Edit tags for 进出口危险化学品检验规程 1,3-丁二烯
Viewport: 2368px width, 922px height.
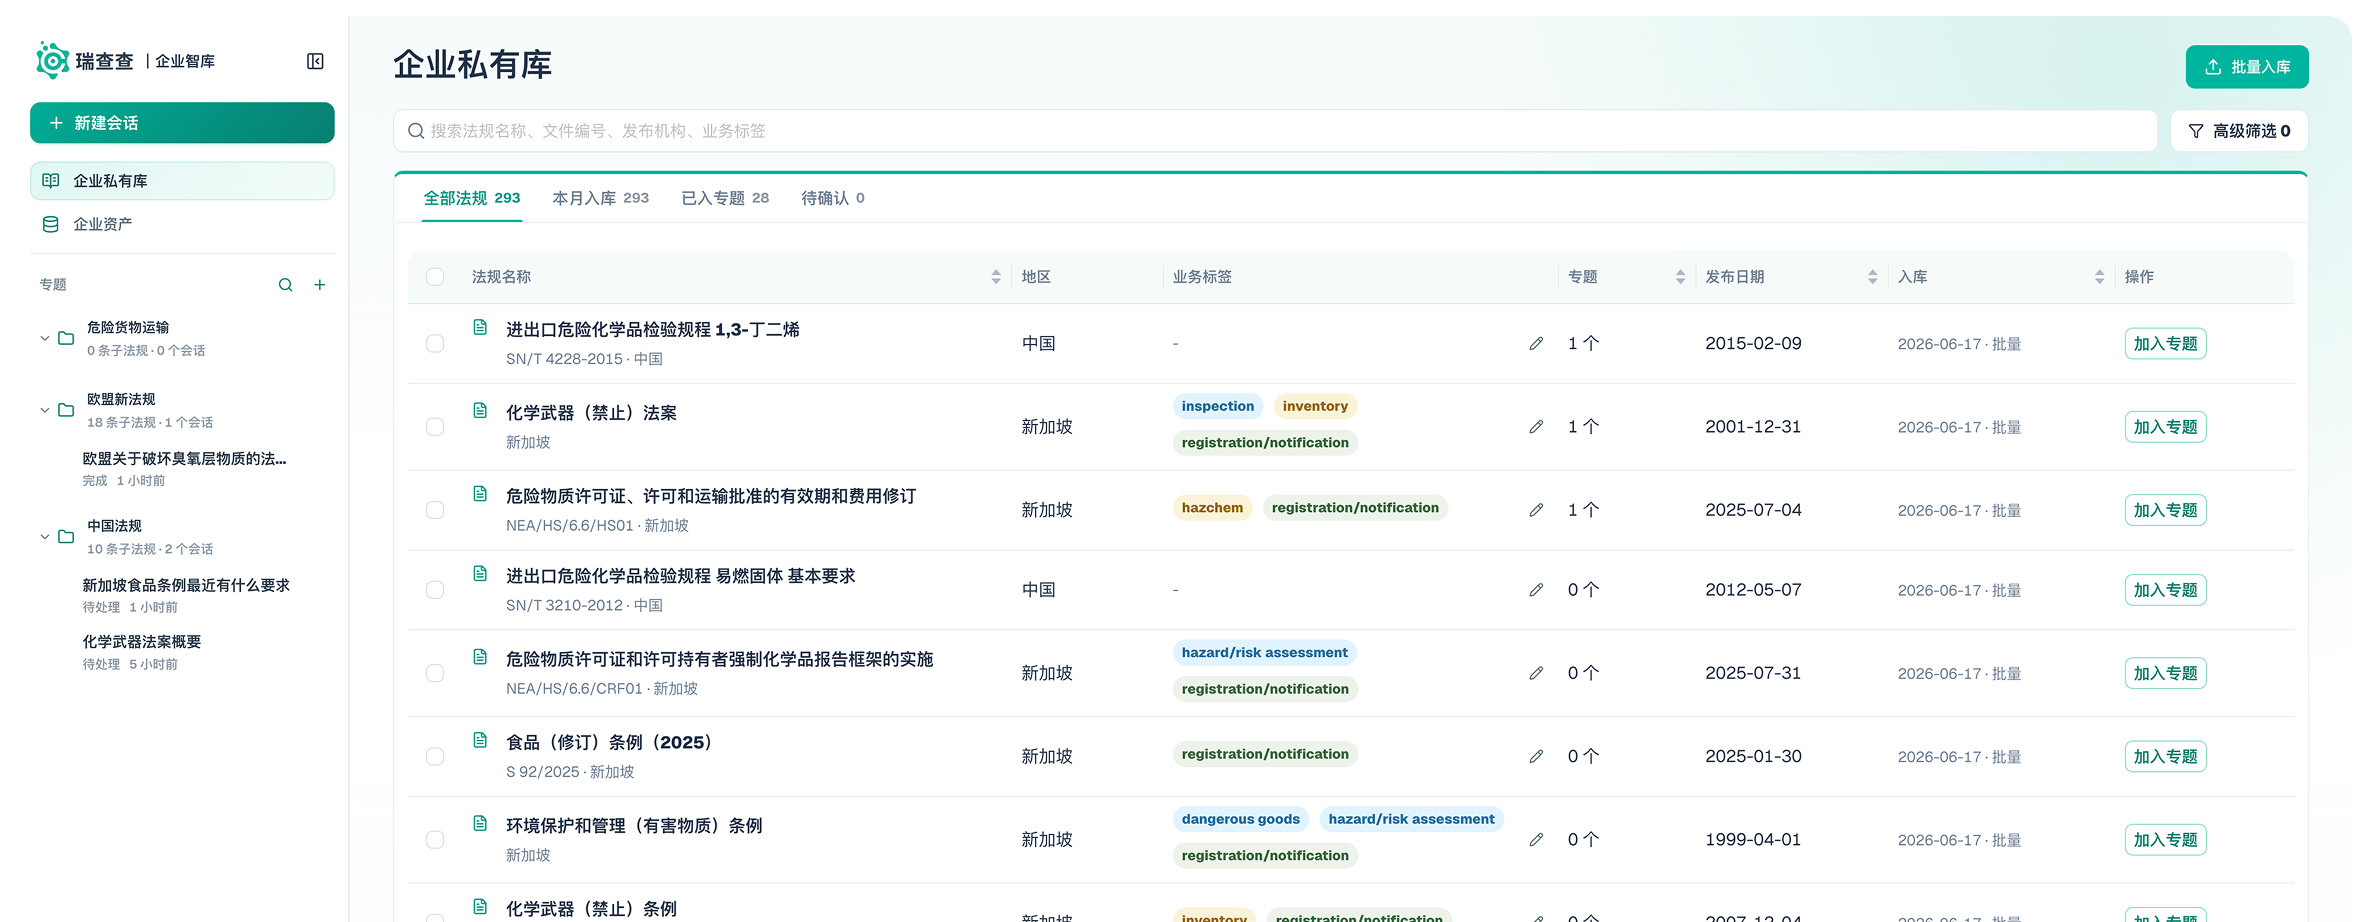tap(1536, 344)
